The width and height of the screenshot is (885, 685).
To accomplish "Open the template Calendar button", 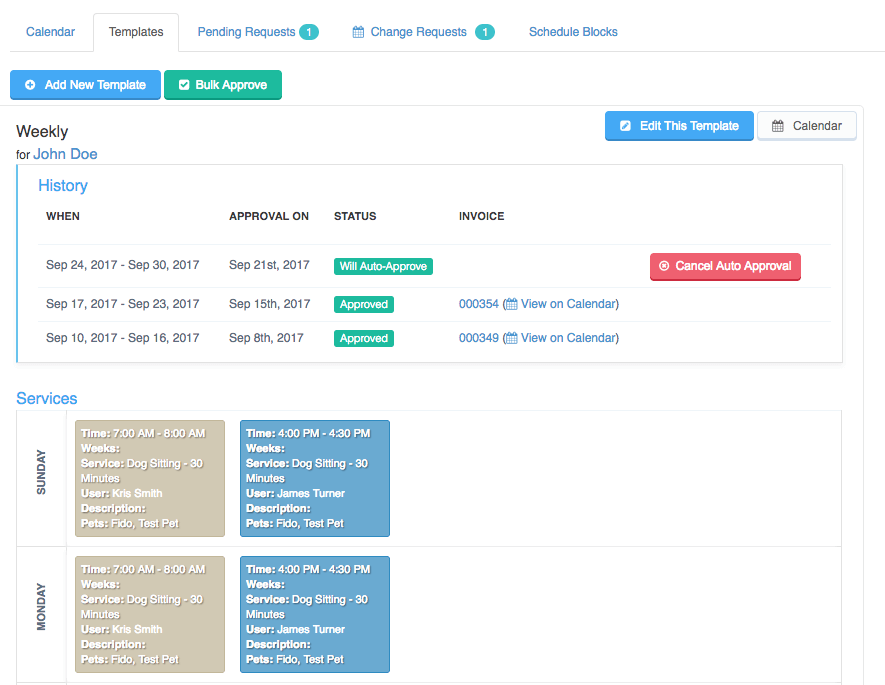I will [807, 126].
